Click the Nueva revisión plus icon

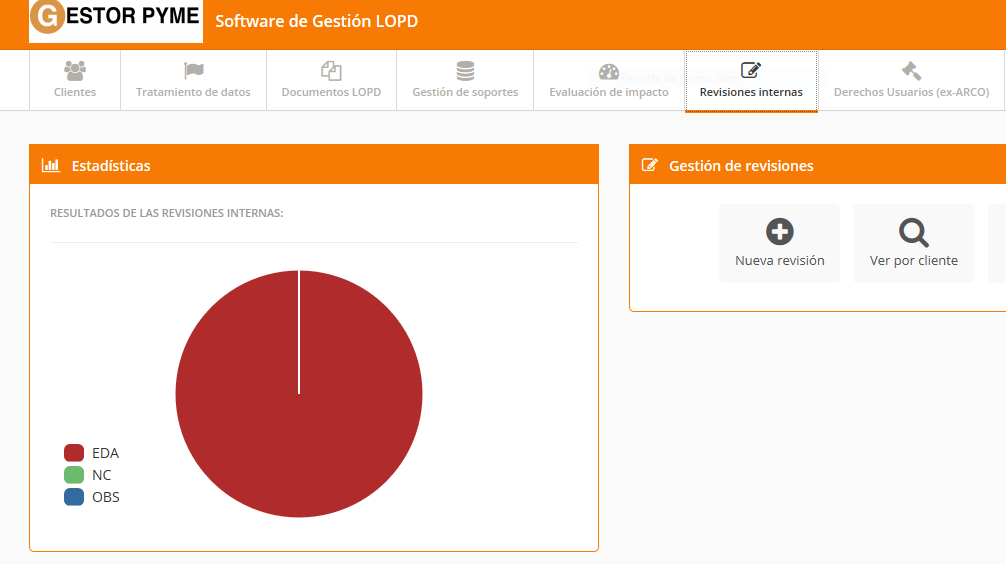(x=780, y=232)
